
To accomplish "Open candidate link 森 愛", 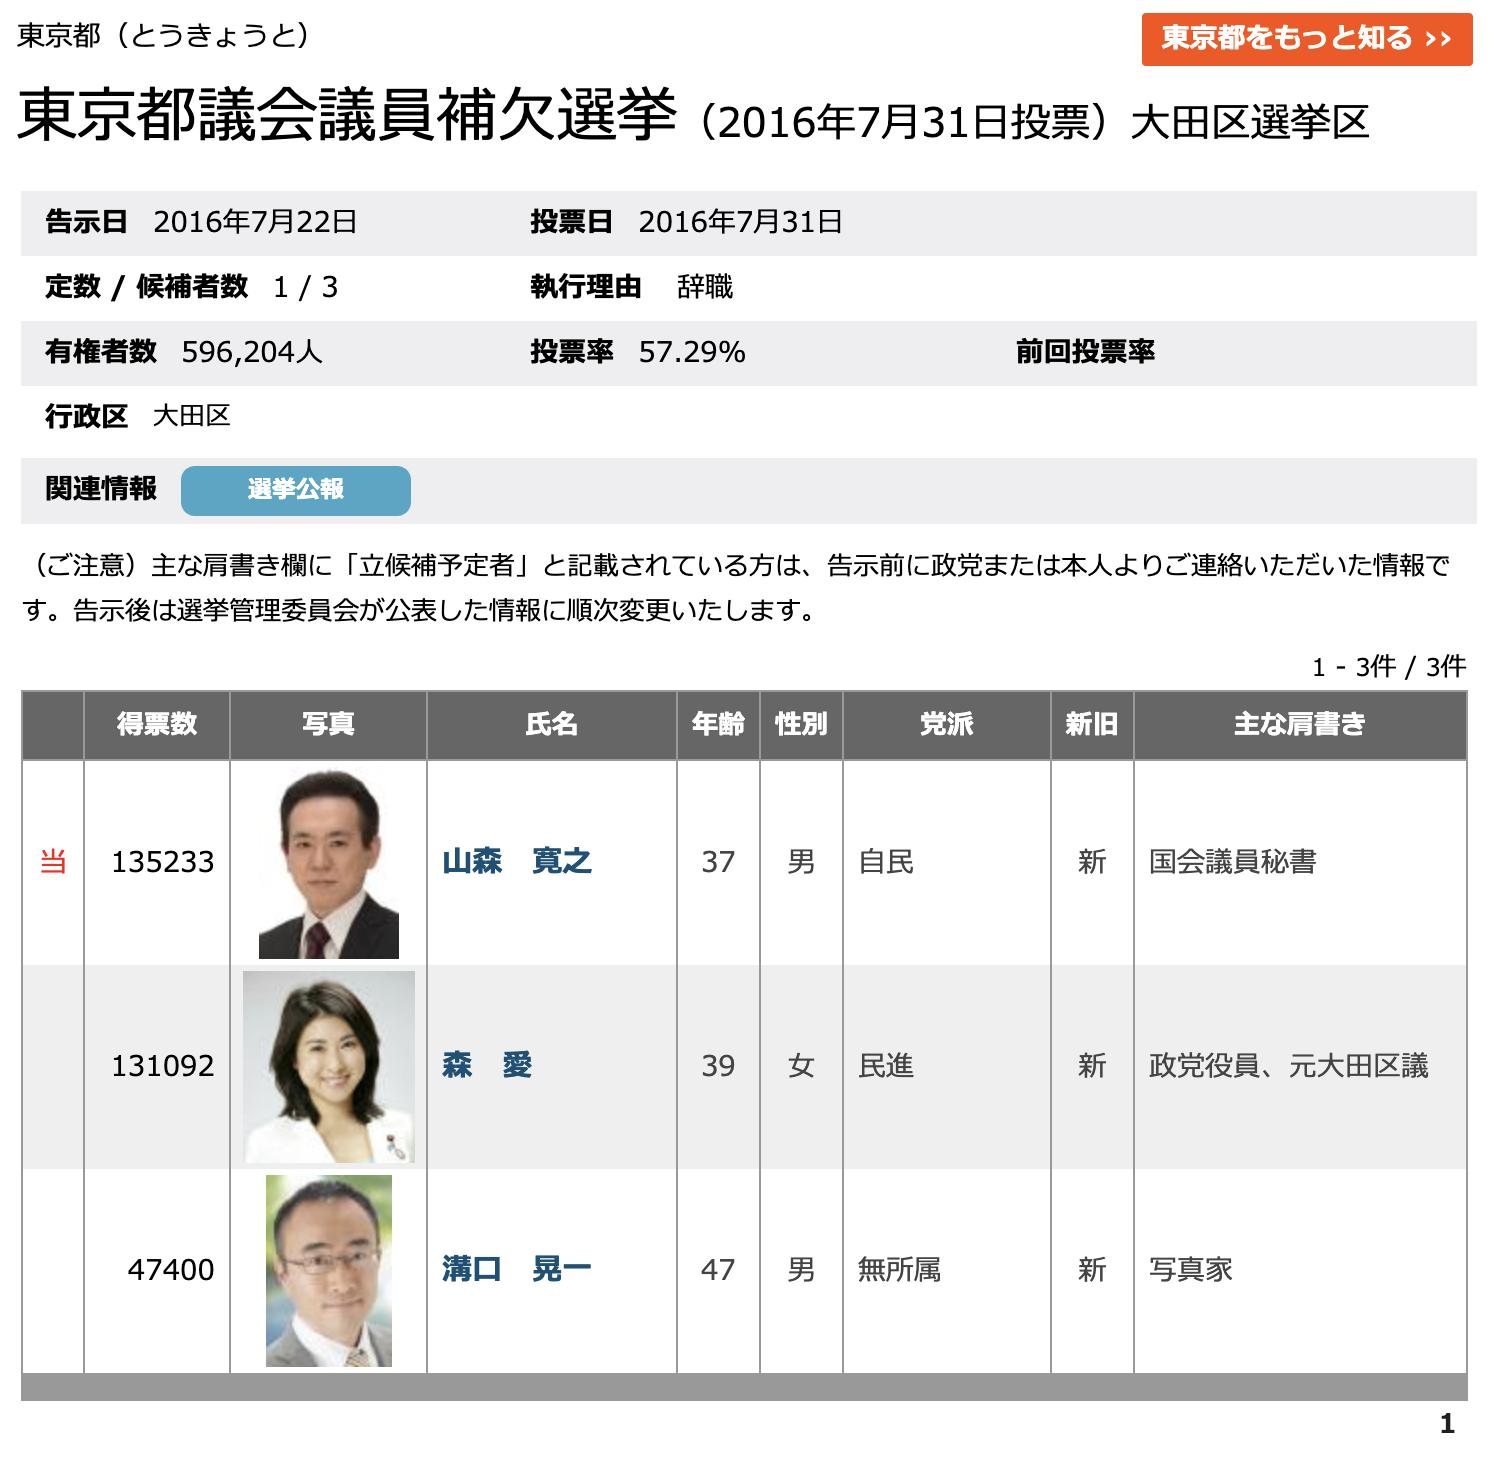I will pyautogui.click(x=487, y=1065).
